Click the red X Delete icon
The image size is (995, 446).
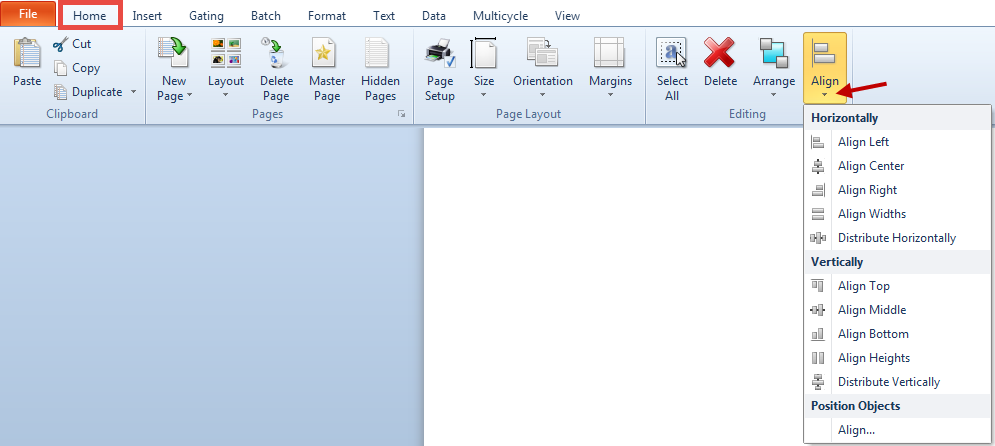click(720, 53)
